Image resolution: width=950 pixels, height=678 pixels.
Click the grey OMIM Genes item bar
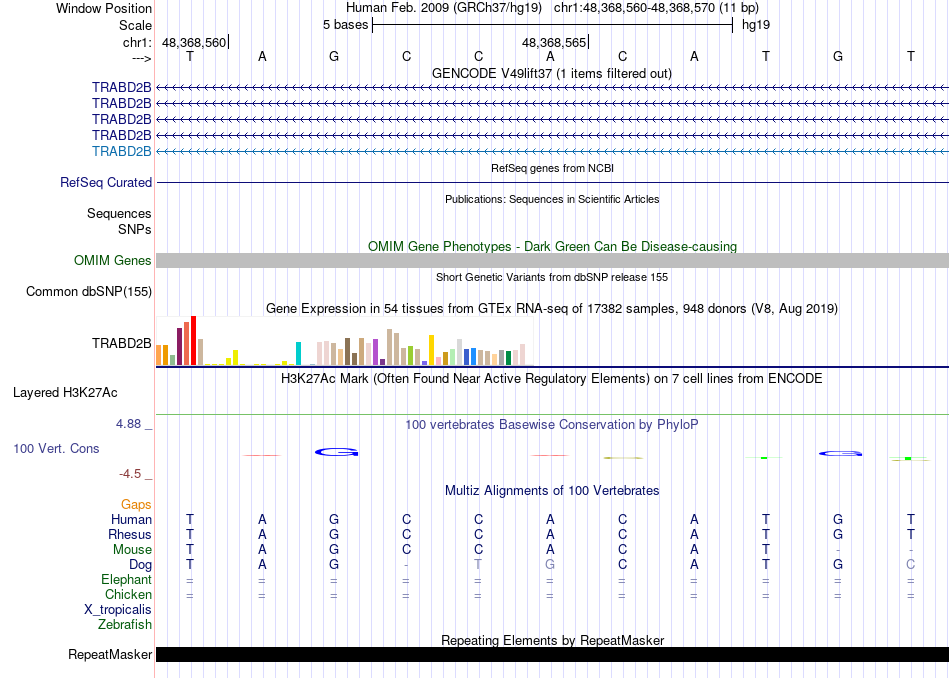point(552,261)
